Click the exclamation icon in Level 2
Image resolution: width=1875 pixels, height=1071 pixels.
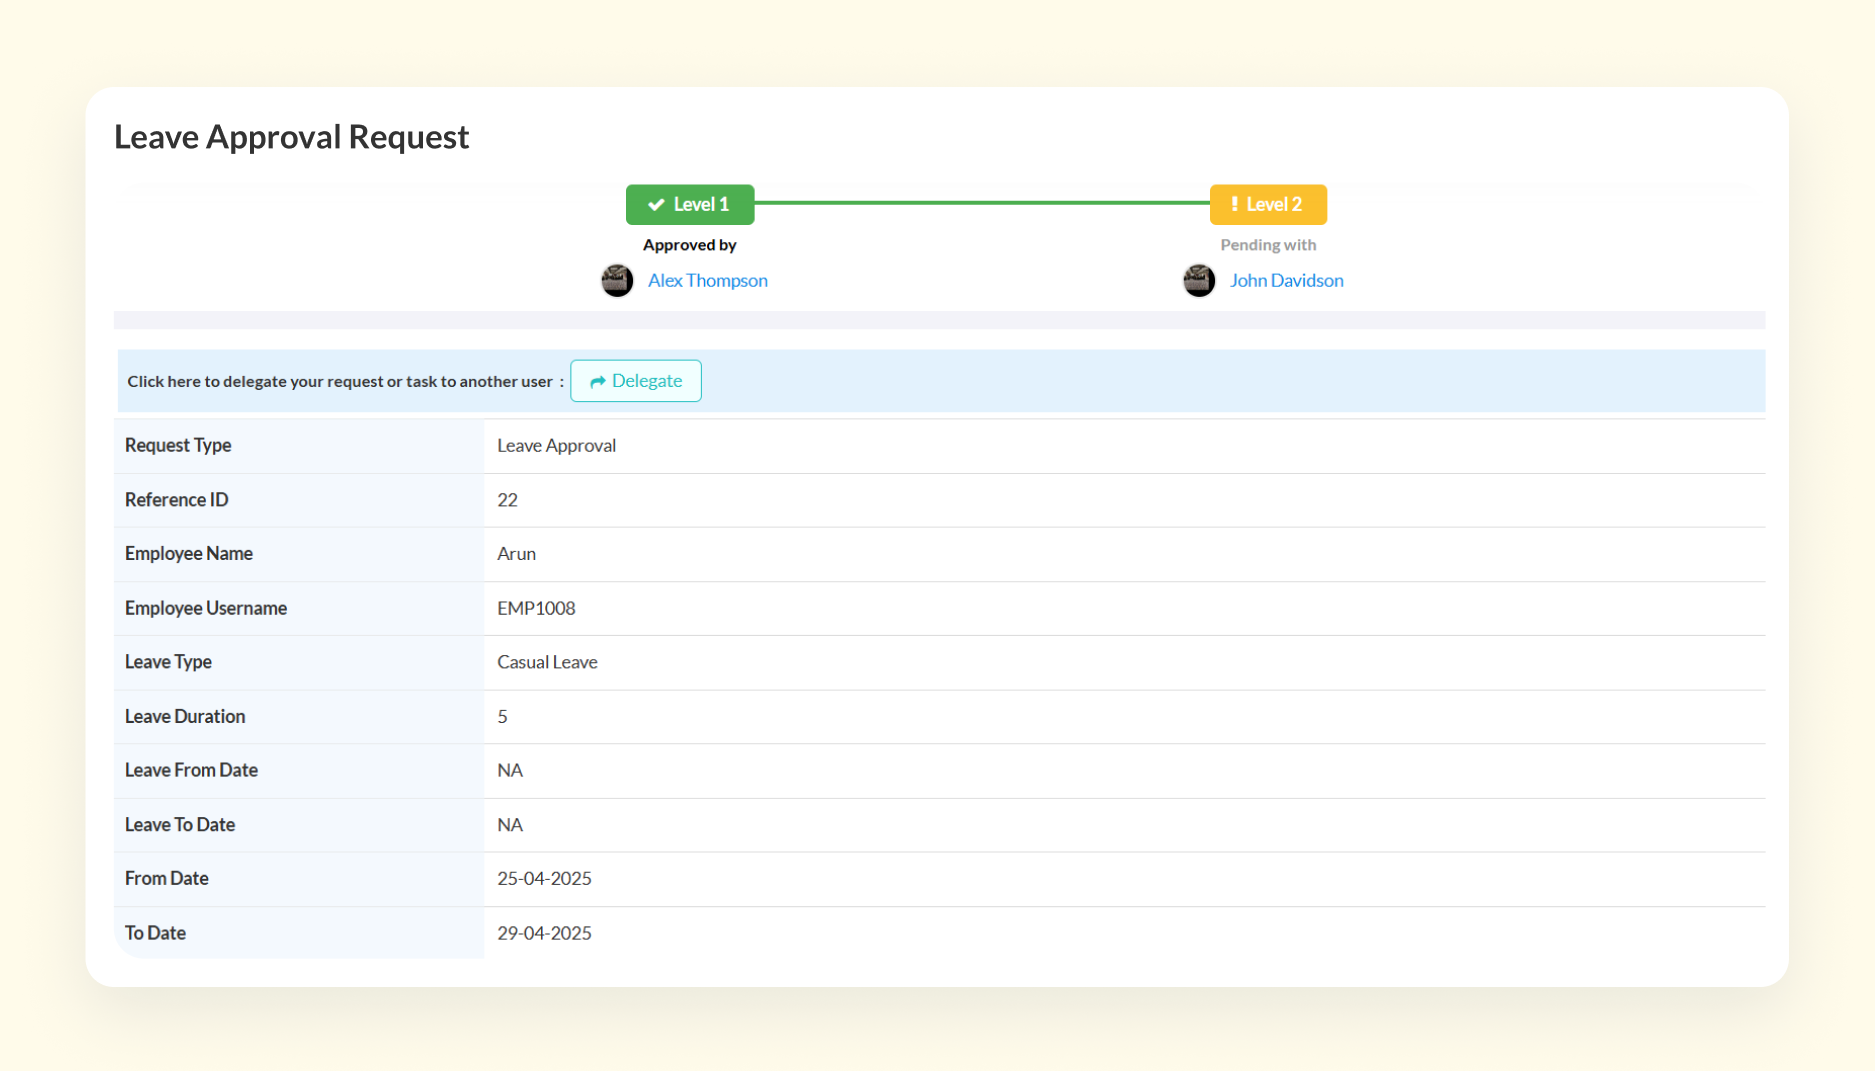tap(1234, 204)
